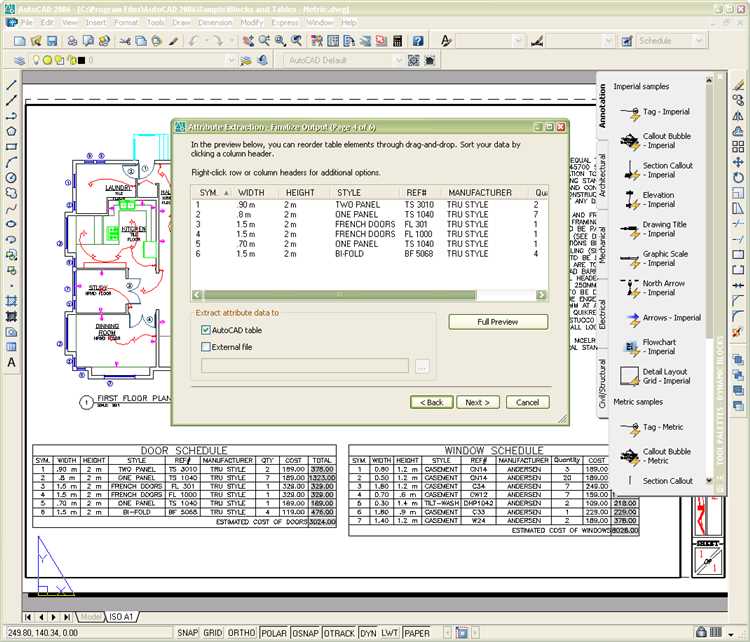This screenshot has height=642, width=750.
Task: Open the Schedule table style dropdown
Action: click(699, 41)
